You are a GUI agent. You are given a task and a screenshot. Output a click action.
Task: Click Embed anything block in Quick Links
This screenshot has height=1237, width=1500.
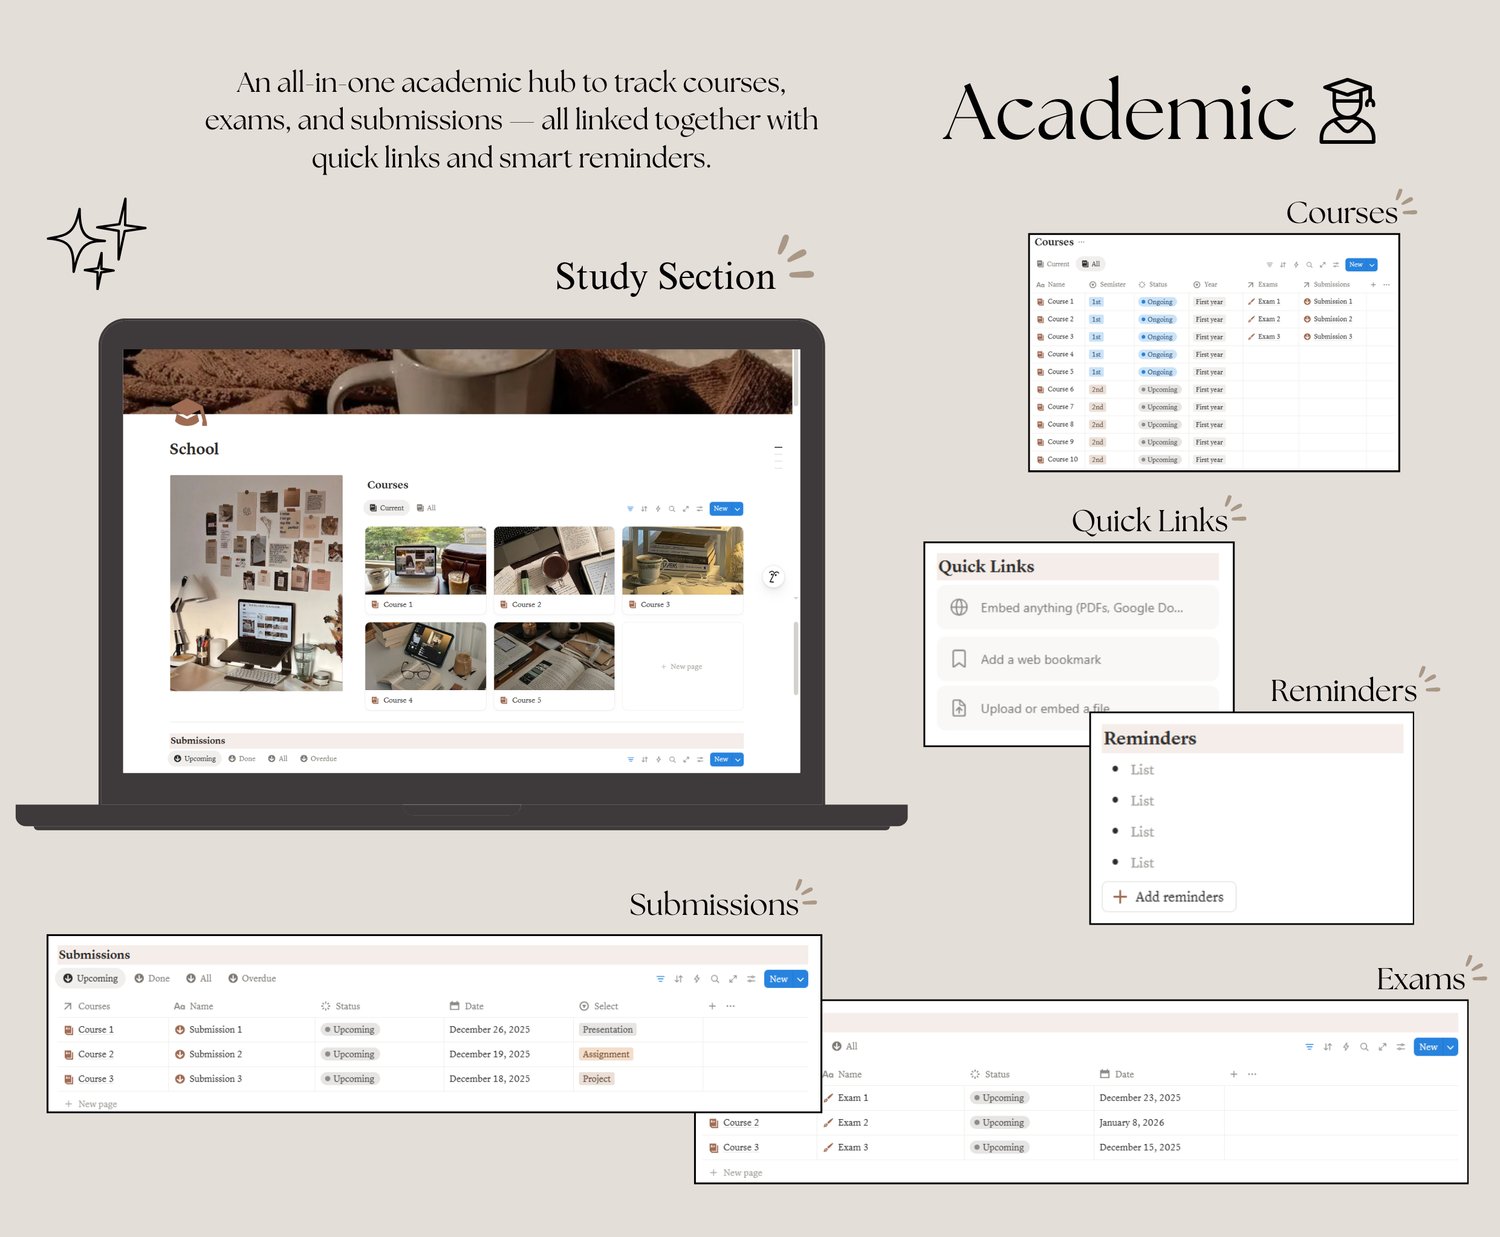tap(1078, 608)
